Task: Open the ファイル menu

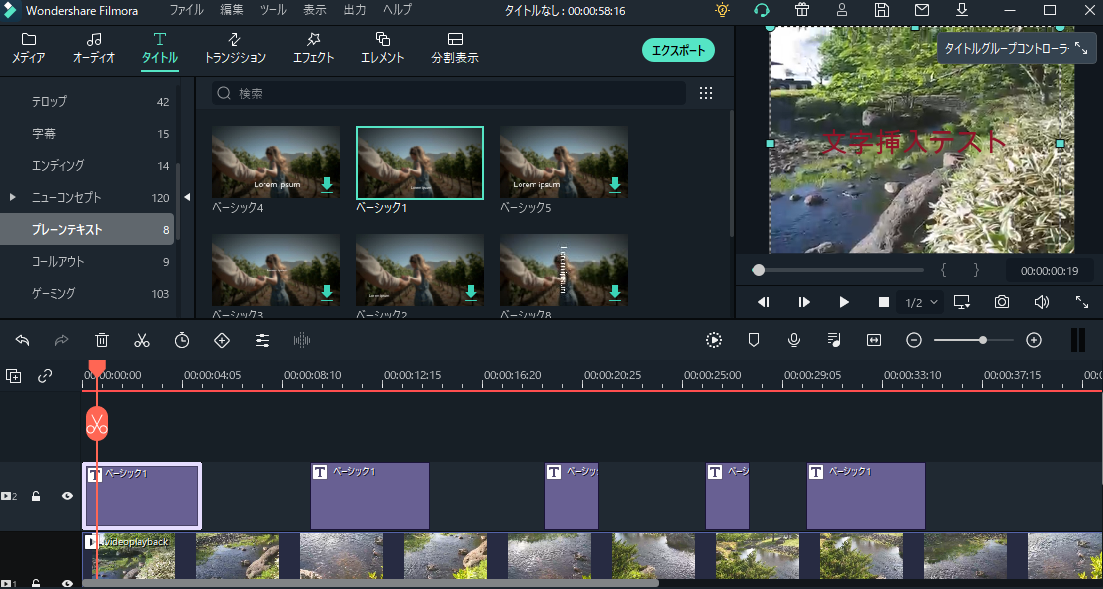Action: click(x=186, y=11)
